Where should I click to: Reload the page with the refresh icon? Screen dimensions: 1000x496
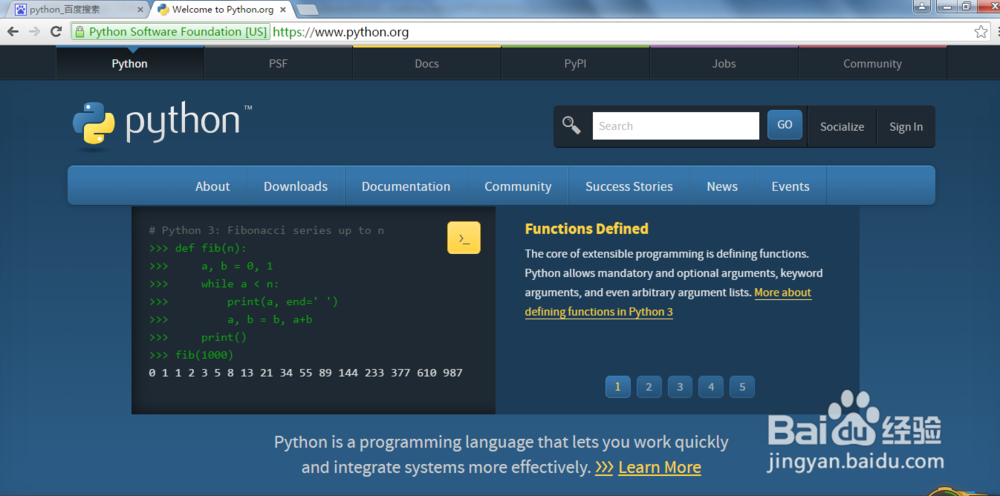[x=56, y=31]
